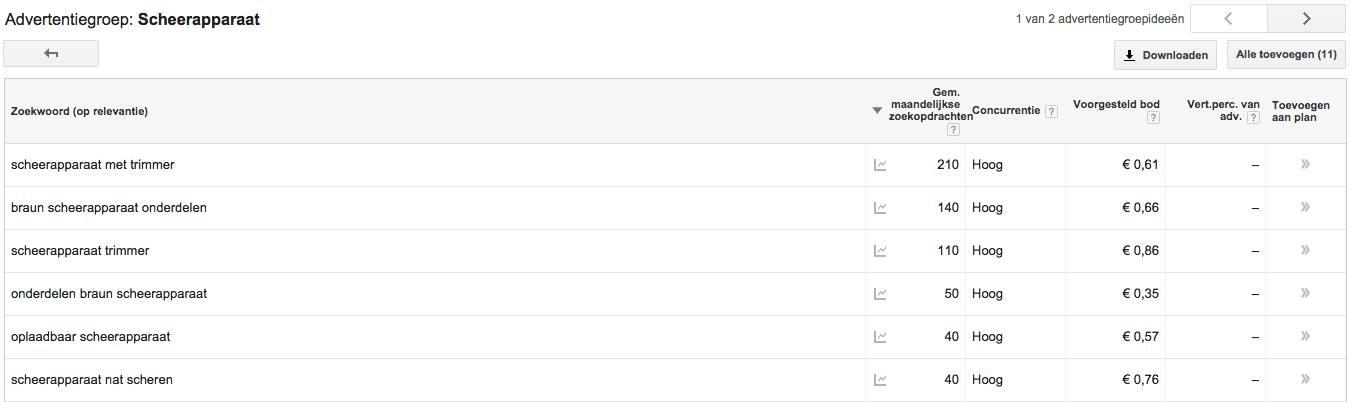Select keyword 'onderdelen braun scheerapparaat' row
This screenshot has width=1350, height=402.
[109, 294]
